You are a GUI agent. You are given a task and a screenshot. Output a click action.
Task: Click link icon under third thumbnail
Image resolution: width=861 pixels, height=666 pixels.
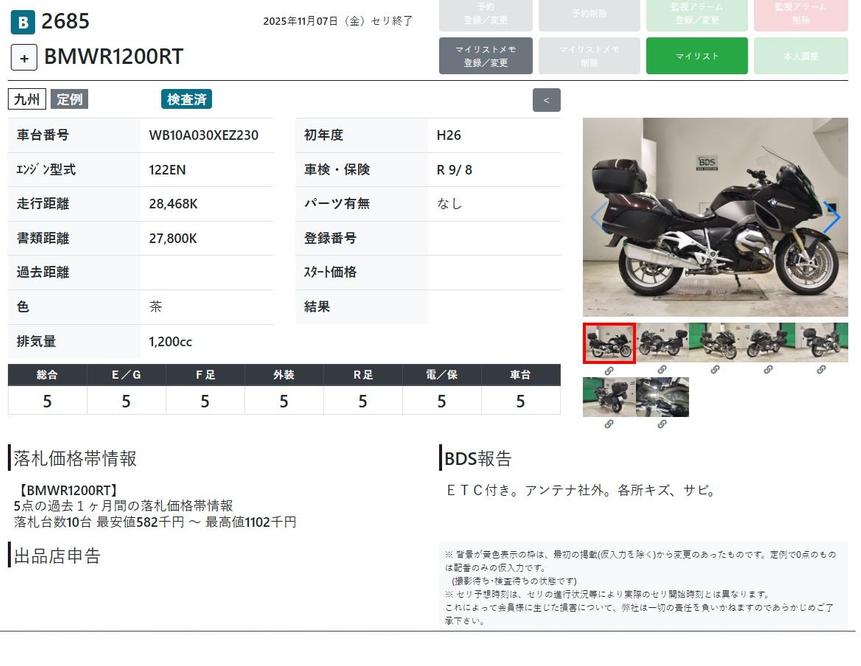click(715, 370)
